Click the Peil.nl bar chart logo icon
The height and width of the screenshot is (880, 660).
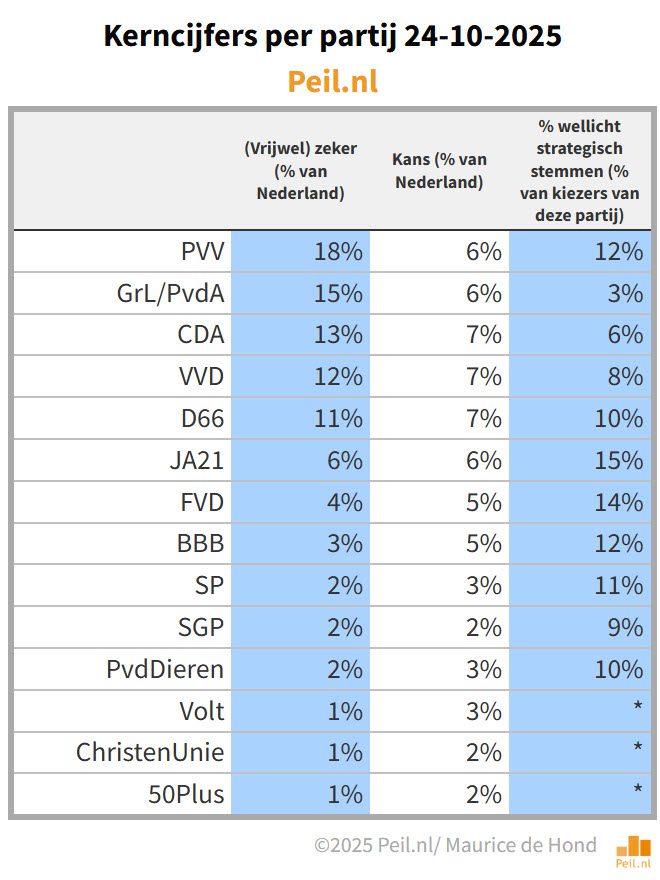pyautogui.click(x=633, y=848)
